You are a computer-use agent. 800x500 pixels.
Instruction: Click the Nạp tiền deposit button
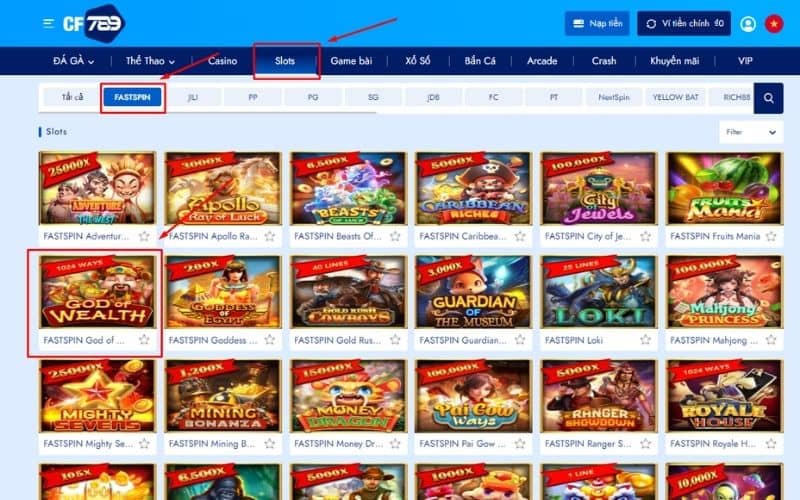coord(597,23)
